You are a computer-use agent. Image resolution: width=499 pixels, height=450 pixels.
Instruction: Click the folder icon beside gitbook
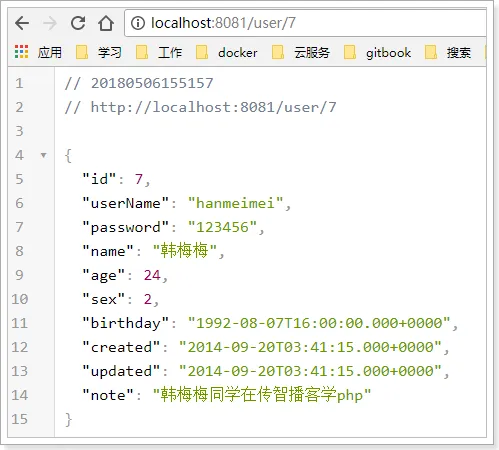(x=350, y=52)
